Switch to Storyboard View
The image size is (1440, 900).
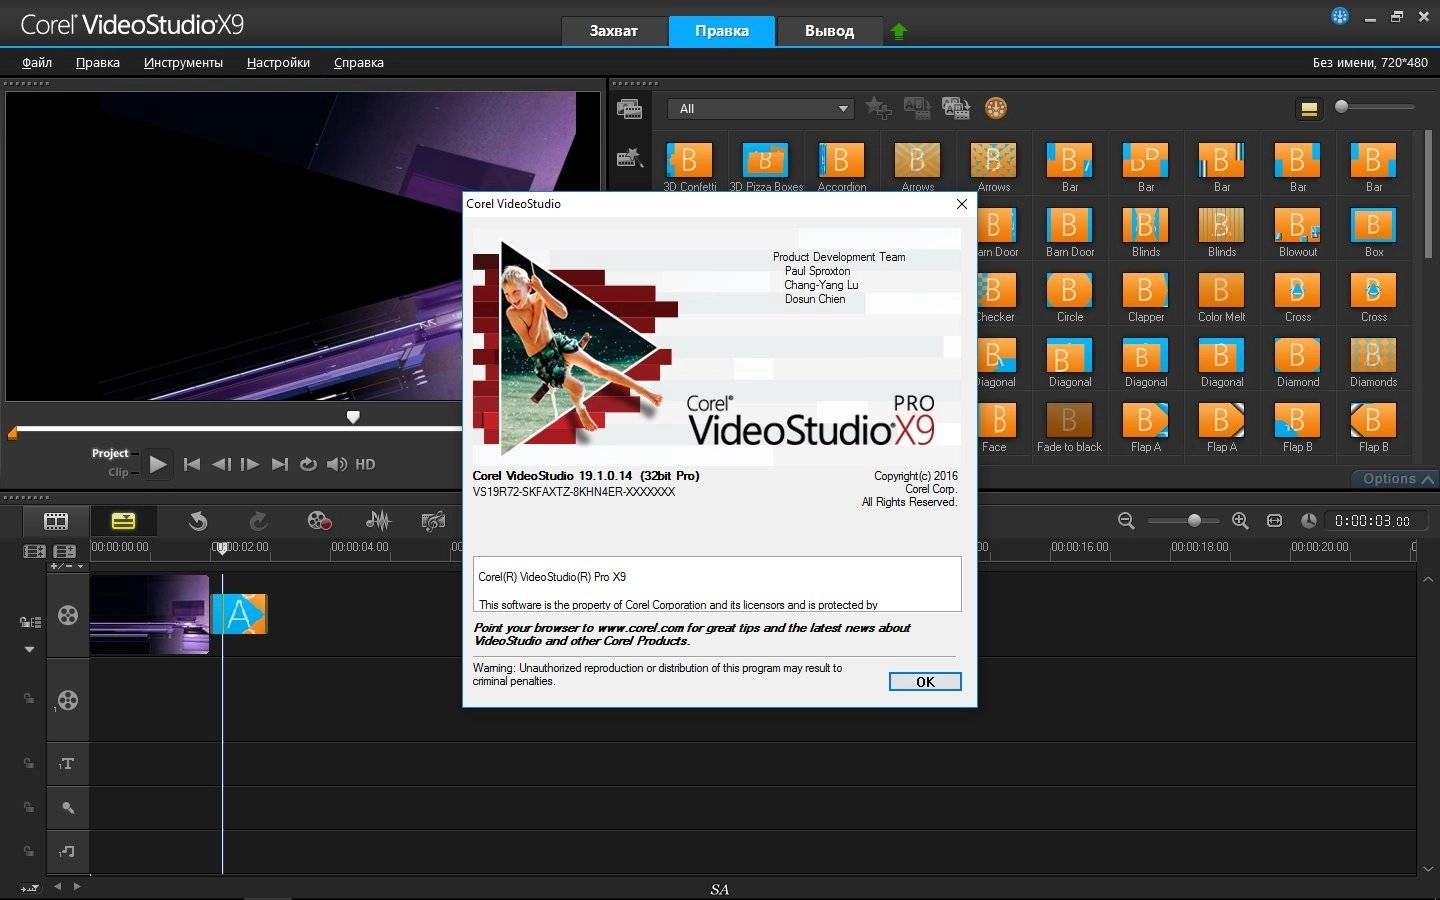coord(56,521)
